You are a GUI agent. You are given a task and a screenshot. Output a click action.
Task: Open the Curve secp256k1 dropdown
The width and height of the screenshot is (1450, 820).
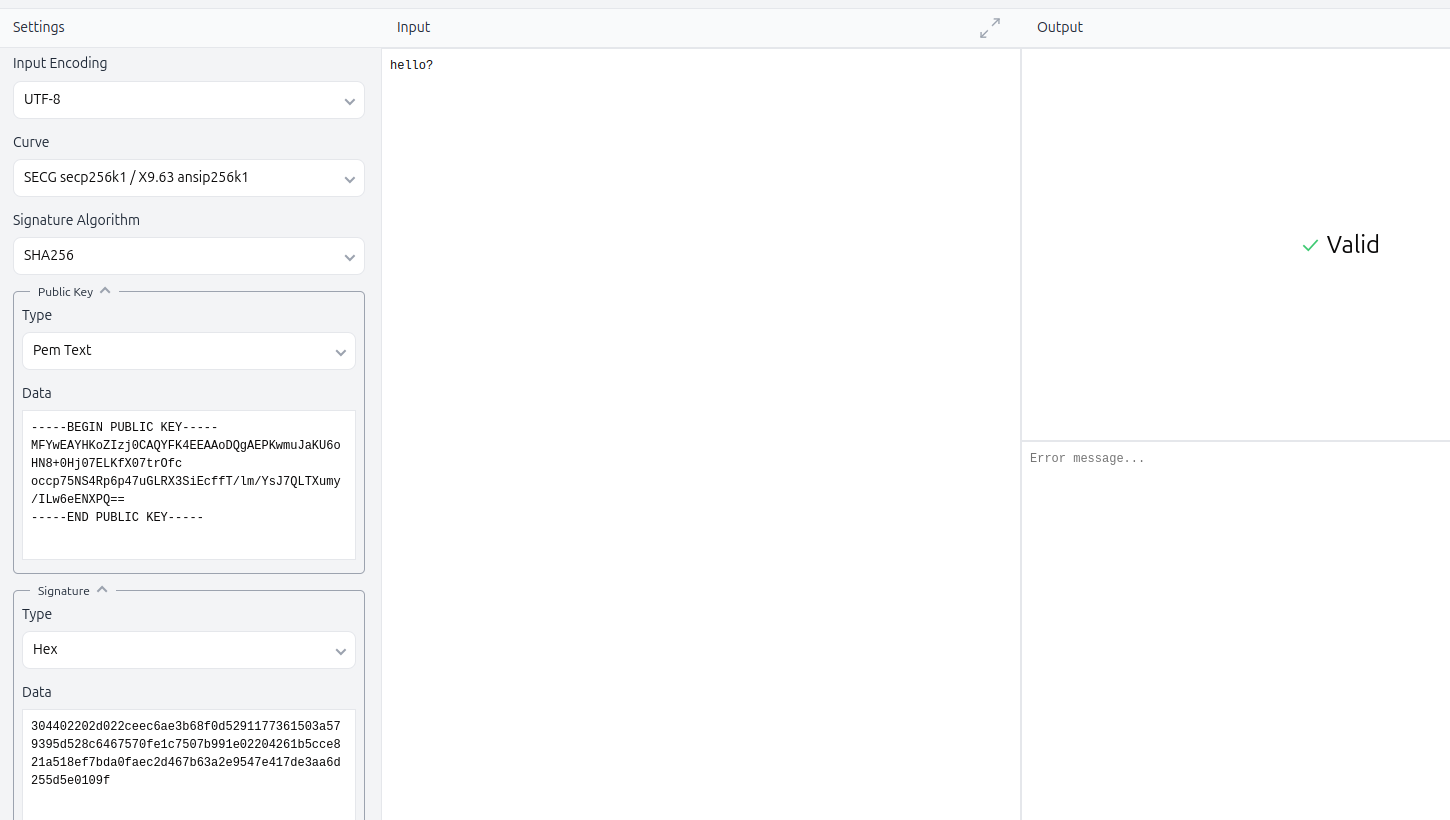(189, 178)
